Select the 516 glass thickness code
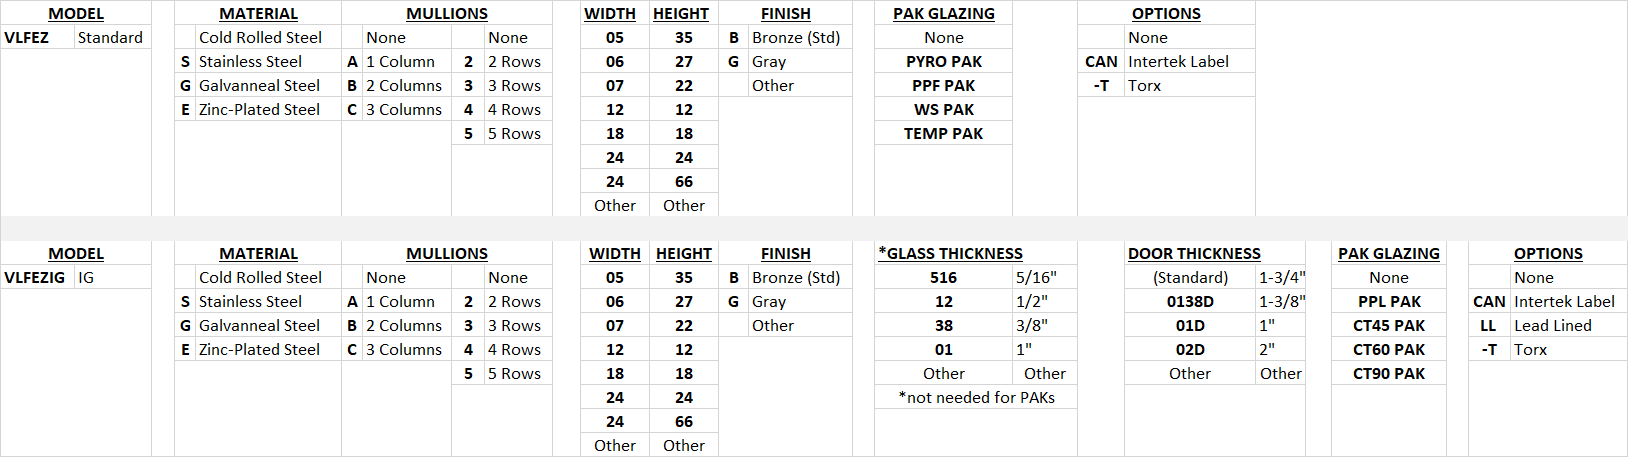 coord(943,278)
